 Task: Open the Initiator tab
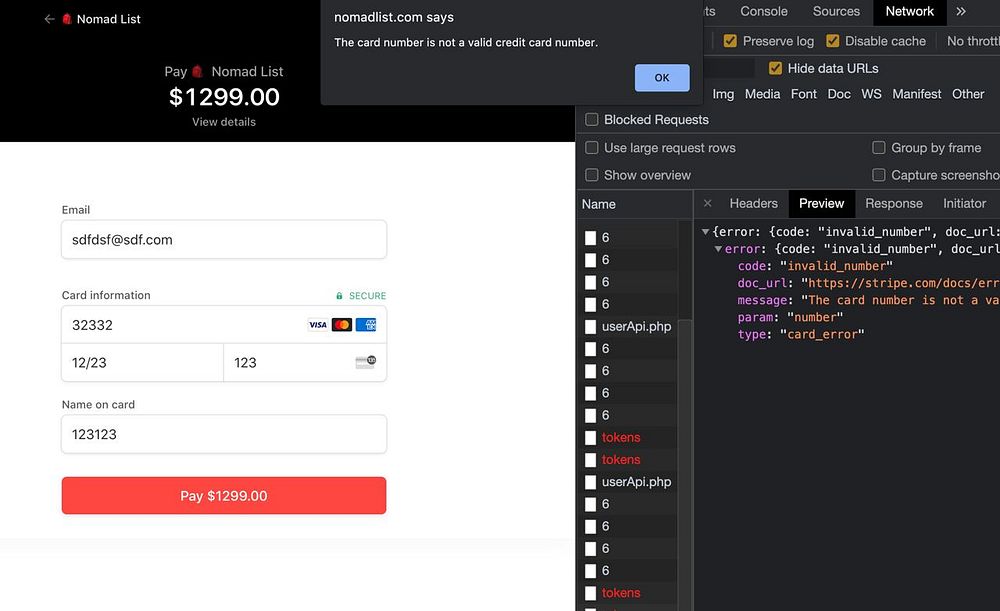(x=964, y=203)
